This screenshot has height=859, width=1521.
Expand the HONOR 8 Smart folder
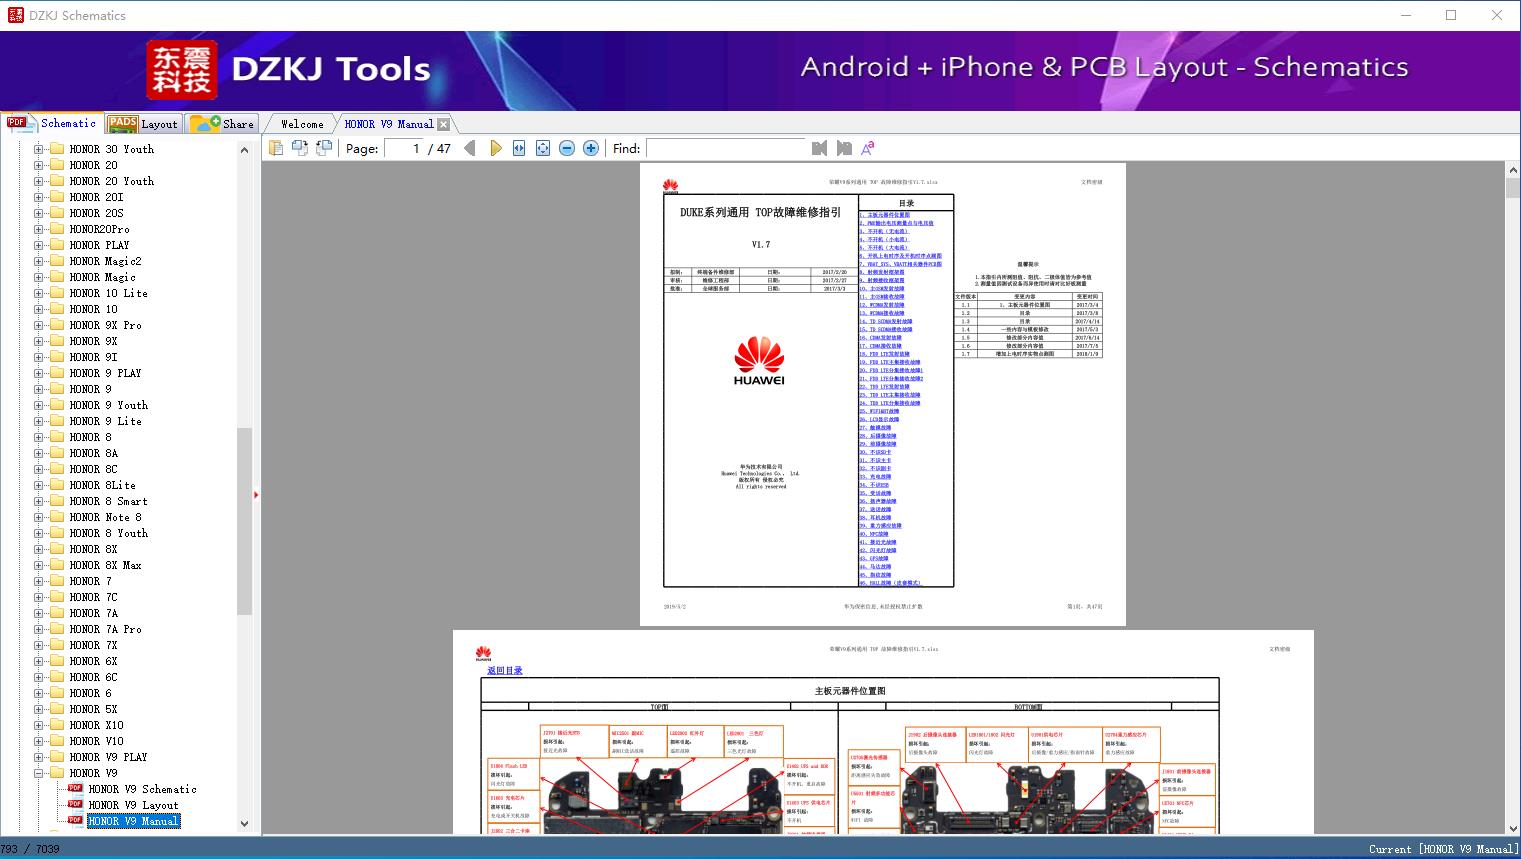[38, 501]
